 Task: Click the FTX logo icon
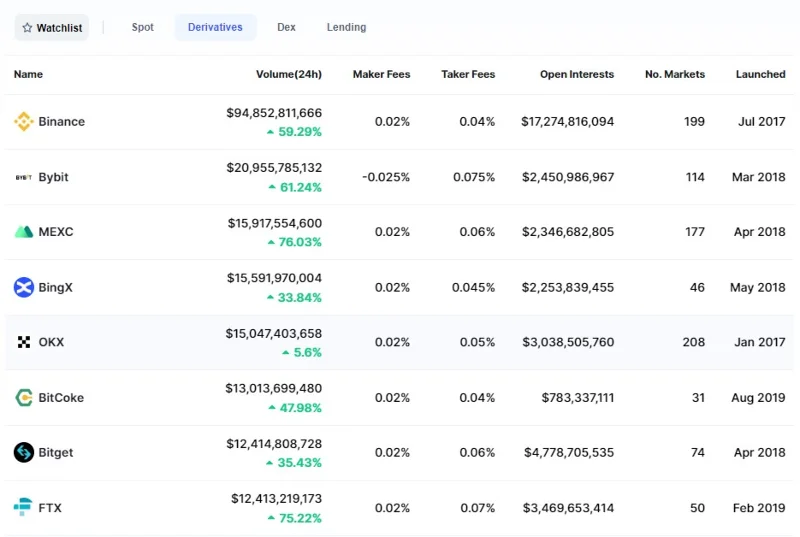coord(23,507)
